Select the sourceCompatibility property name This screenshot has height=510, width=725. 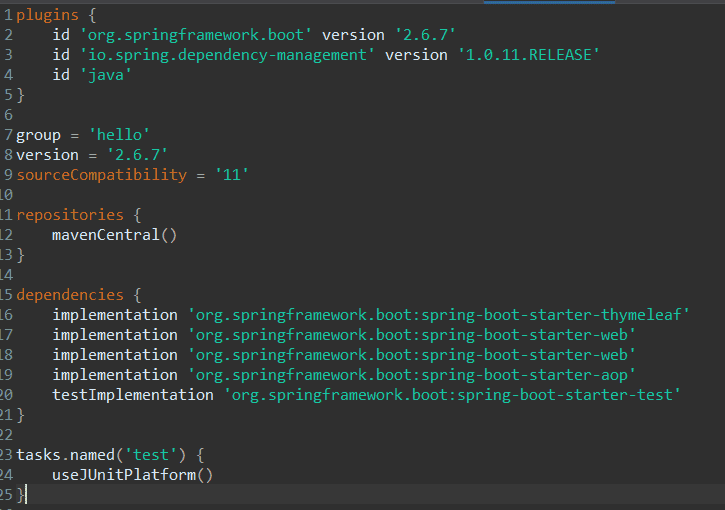tap(102, 175)
